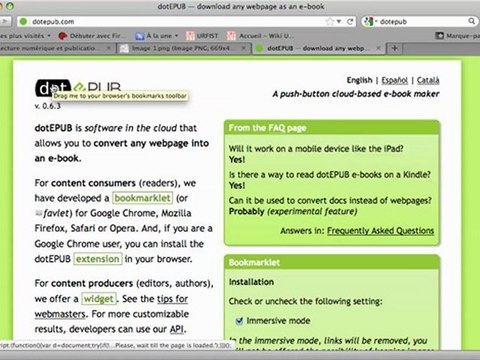Click the Firefox icon beside Débuter avec Firefox
Screen dimensions: 480x360
pyautogui.click(x=62, y=36)
